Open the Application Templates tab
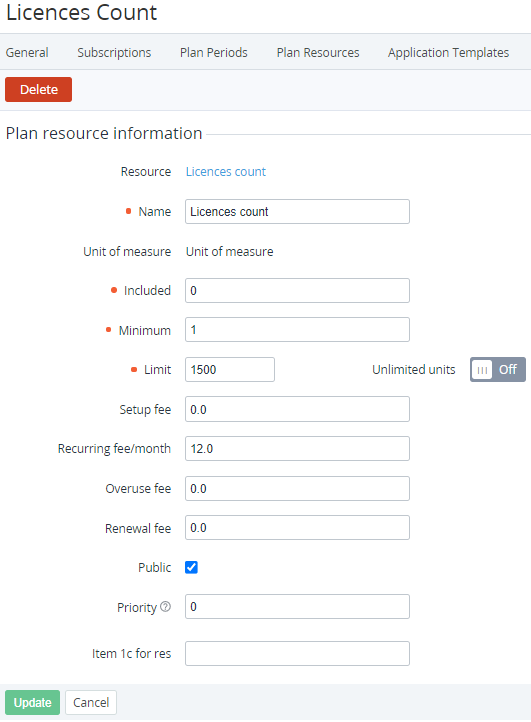The width and height of the screenshot is (531, 722). (x=448, y=52)
